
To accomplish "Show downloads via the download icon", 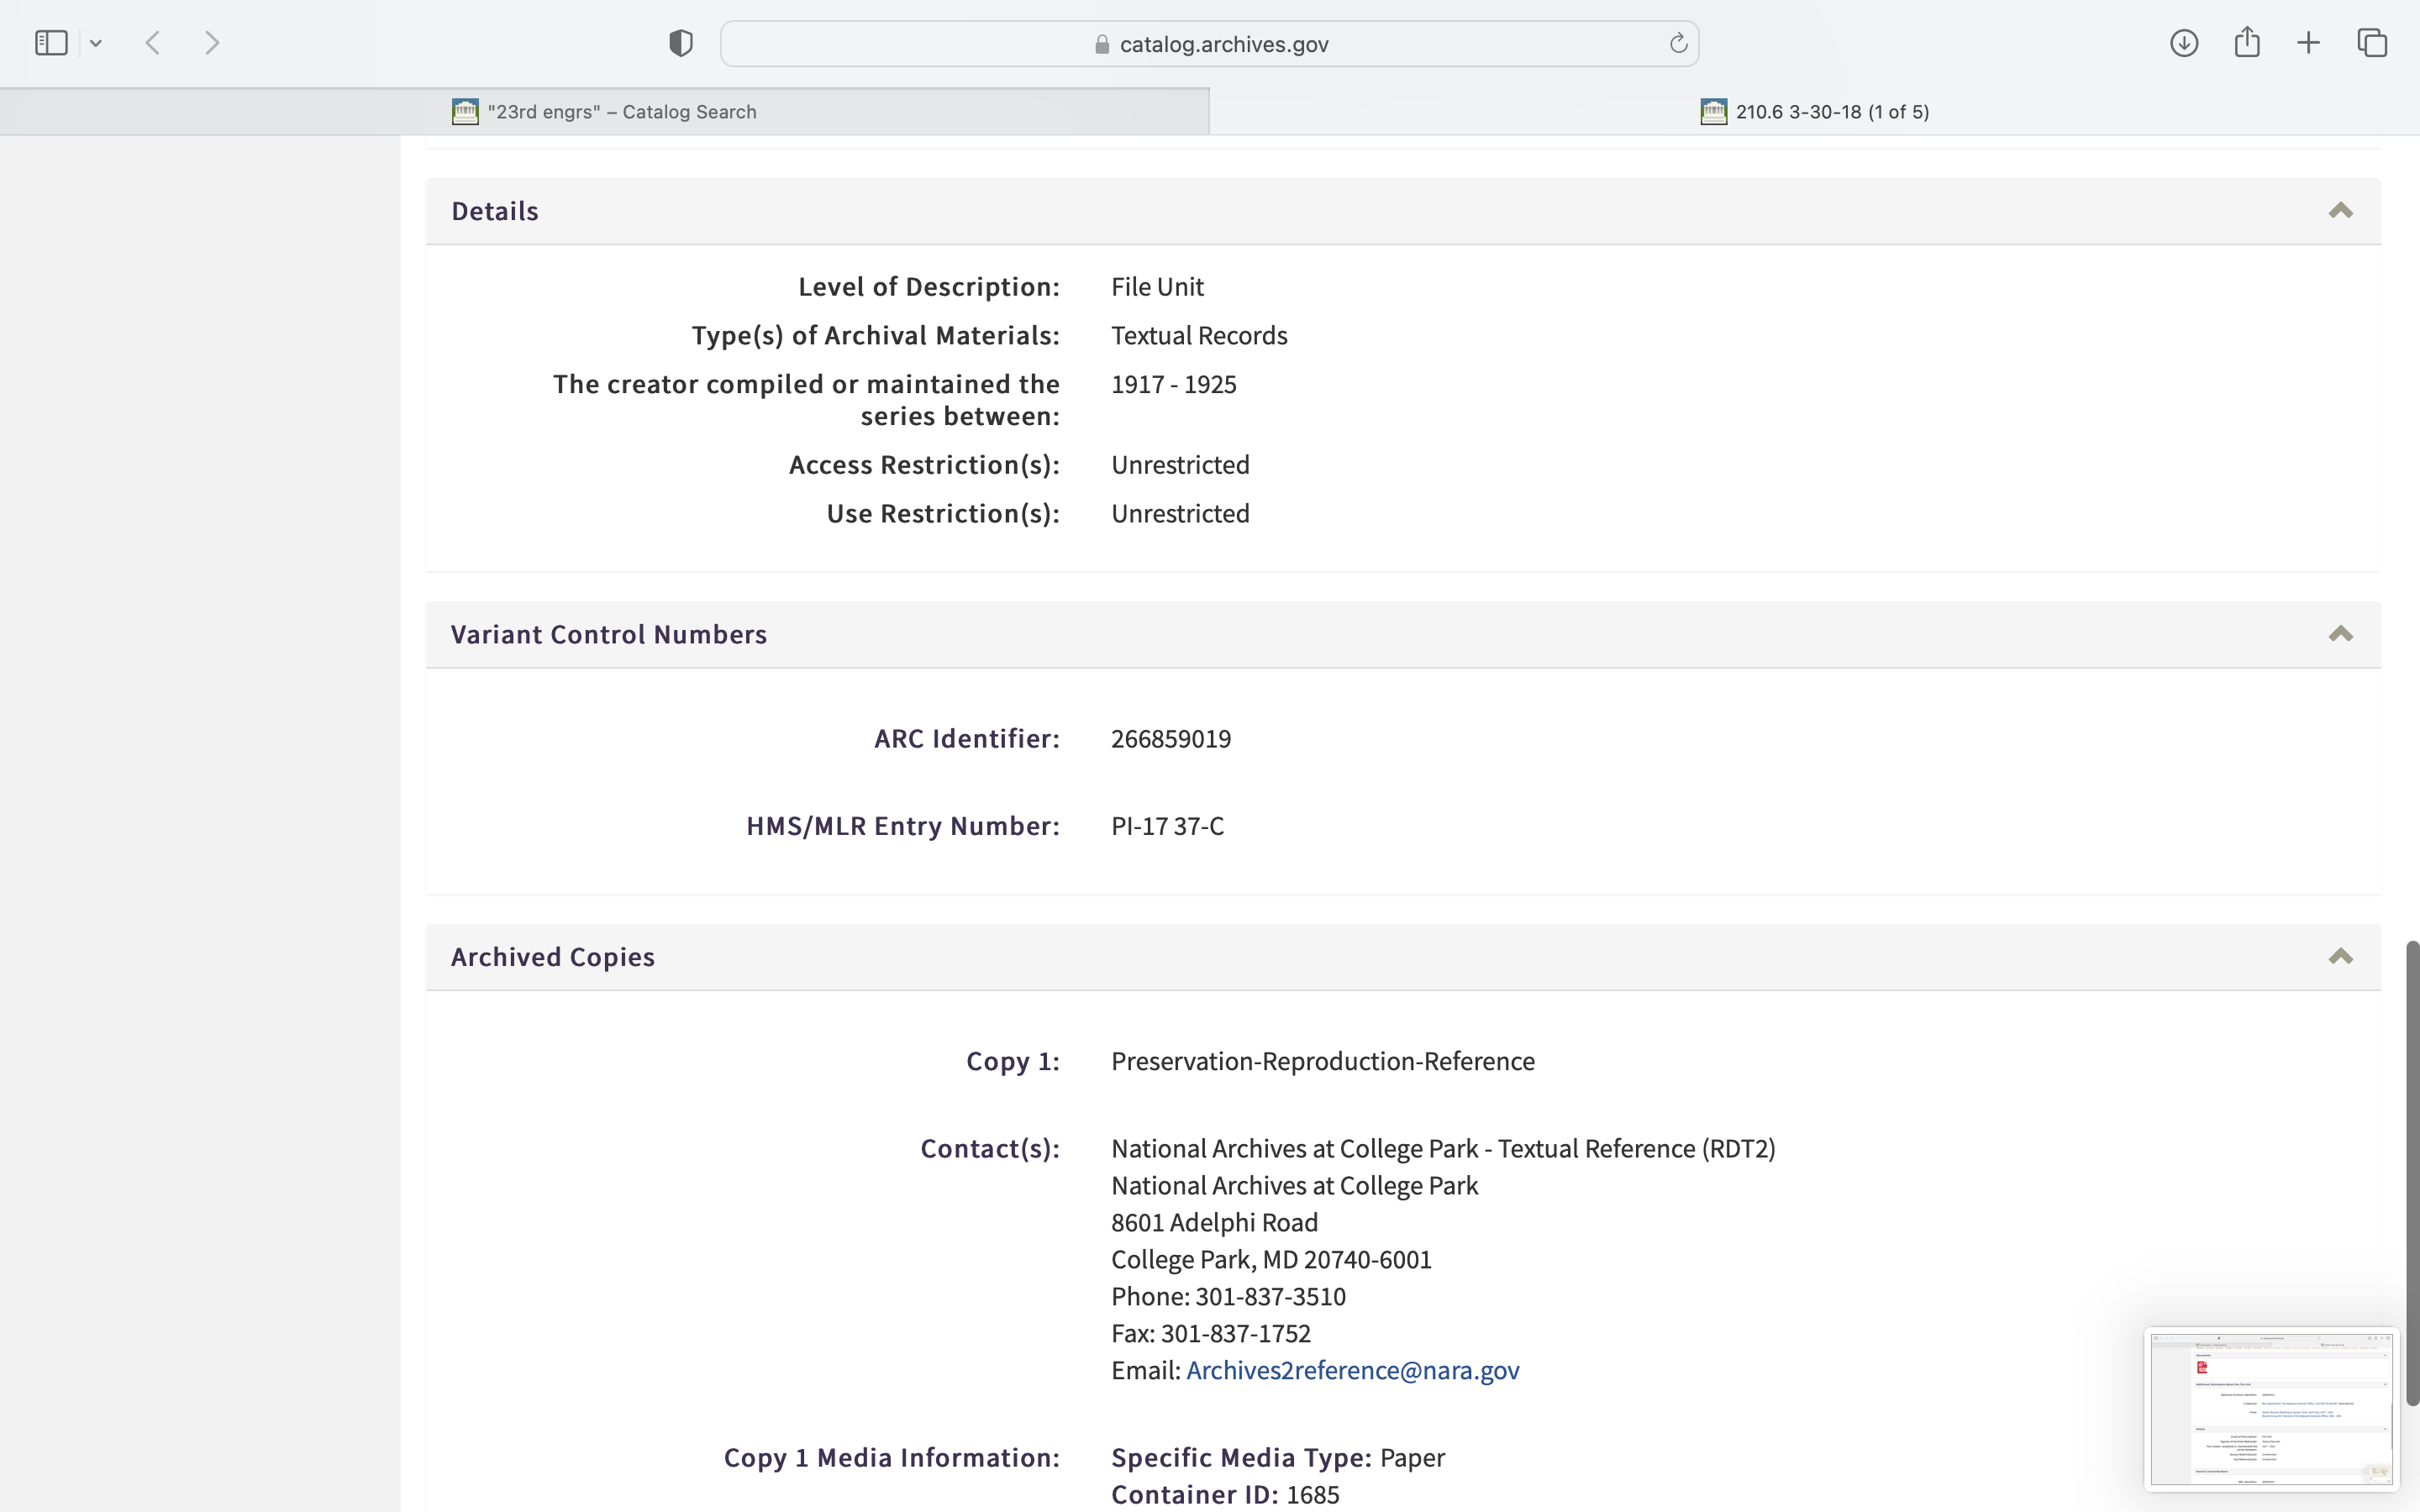I will [2184, 43].
